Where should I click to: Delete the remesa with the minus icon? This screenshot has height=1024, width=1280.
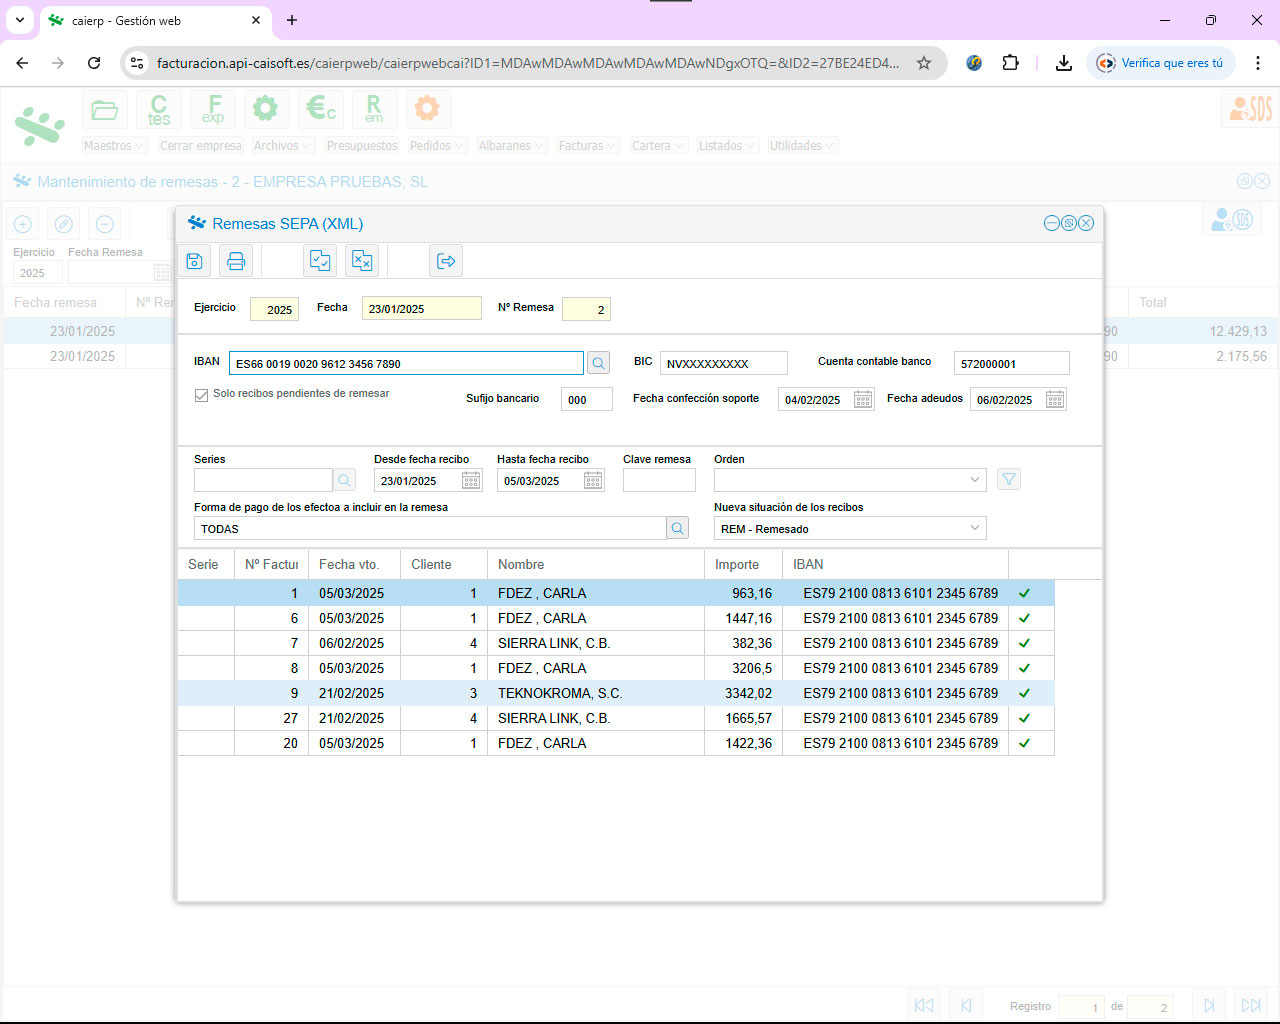coord(104,224)
